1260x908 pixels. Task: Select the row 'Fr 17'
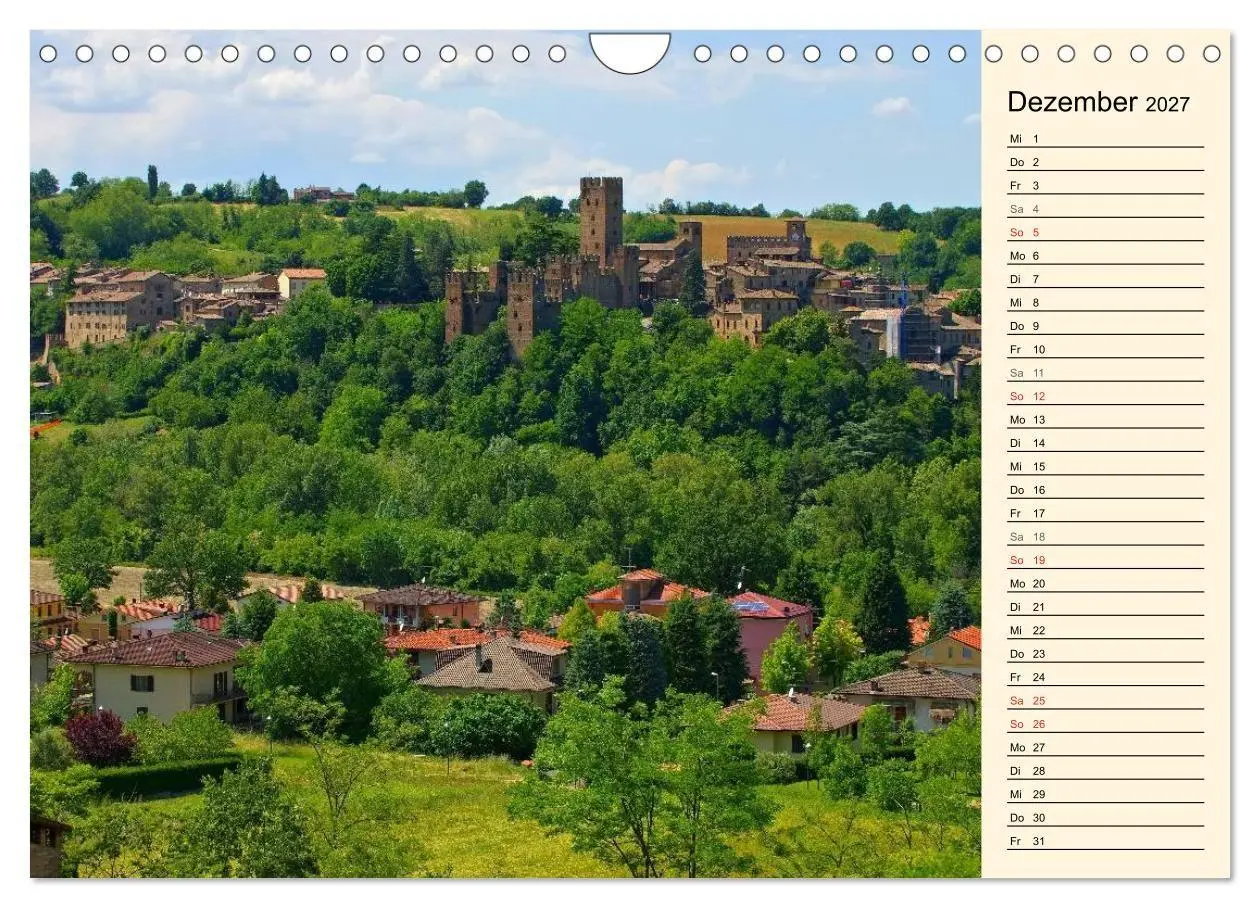tap(1105, 513)
